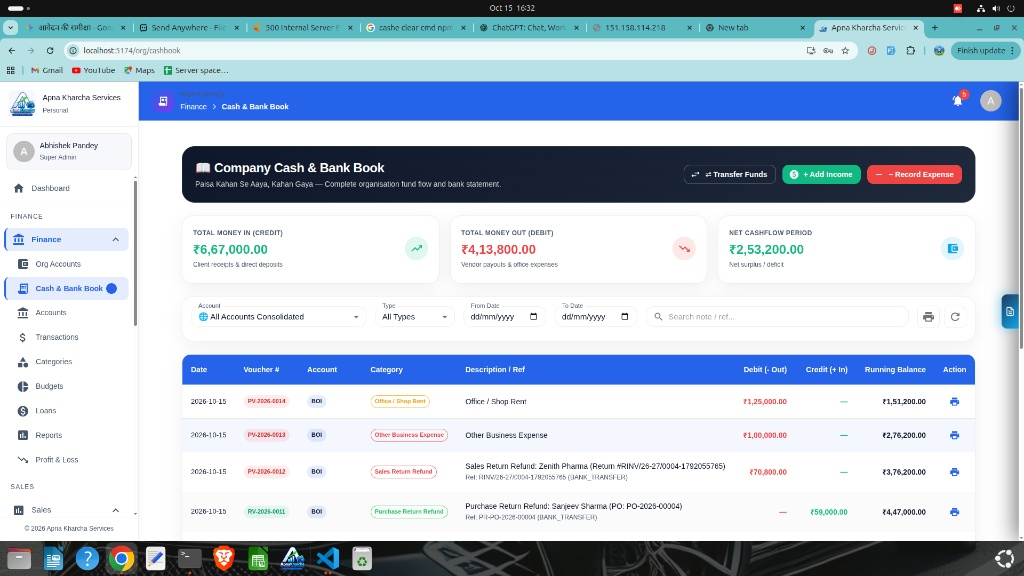Open the blue side document panel tab
The width and height of the screenshot is (1024, 576).
(x=1010, y=312)
